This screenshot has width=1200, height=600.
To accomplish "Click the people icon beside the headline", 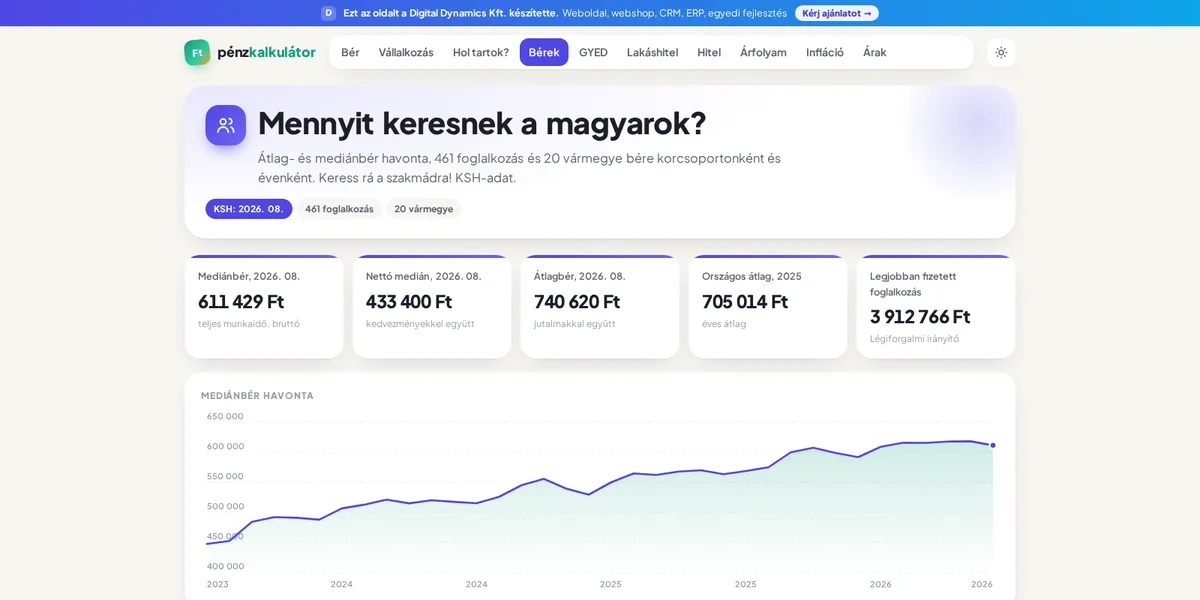I will [226, 125].
